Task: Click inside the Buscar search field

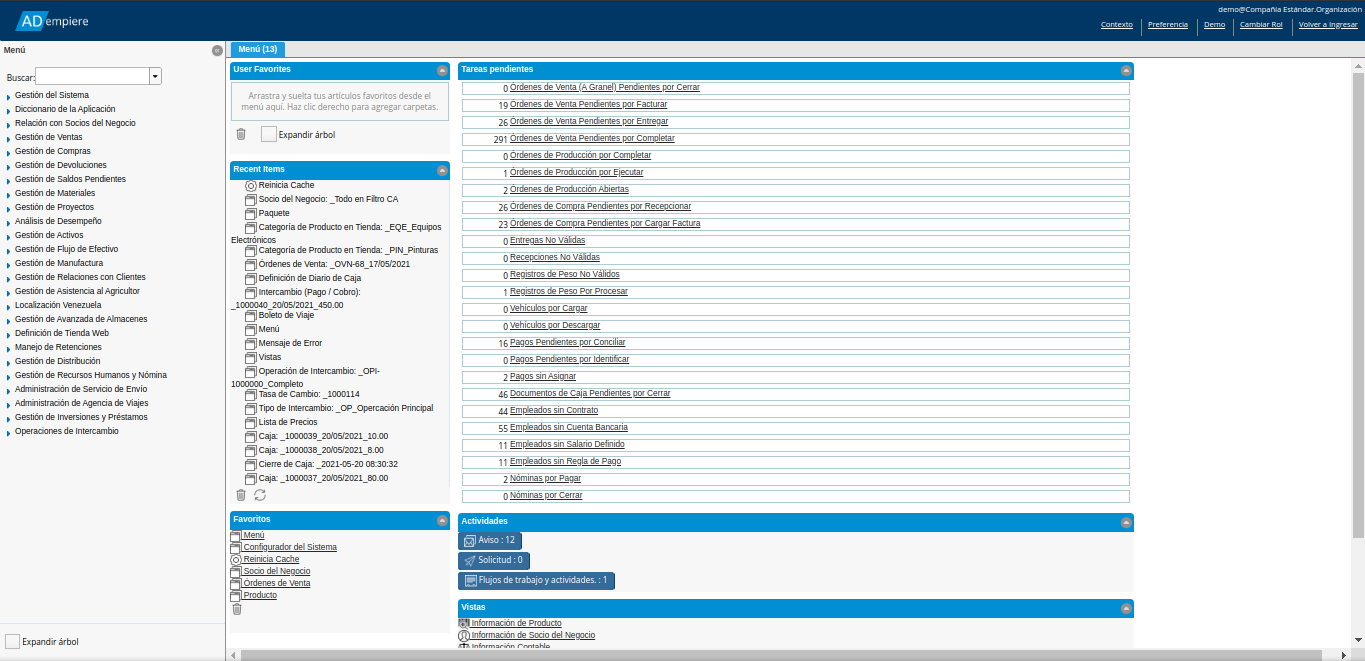Action: (x=92, y=76)
